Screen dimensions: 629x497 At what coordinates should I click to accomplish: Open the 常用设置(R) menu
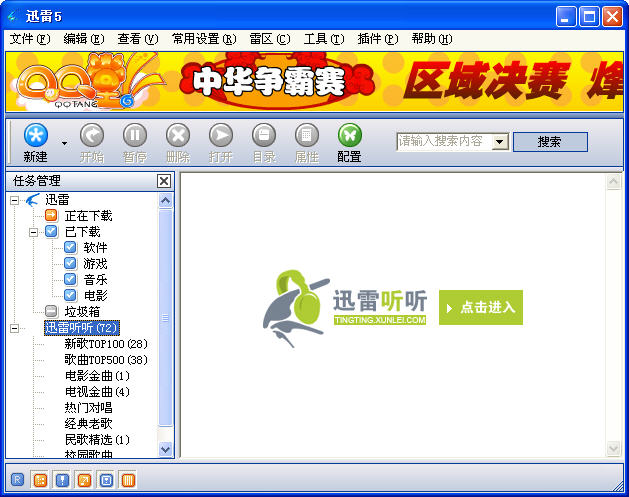pos(204,39)
